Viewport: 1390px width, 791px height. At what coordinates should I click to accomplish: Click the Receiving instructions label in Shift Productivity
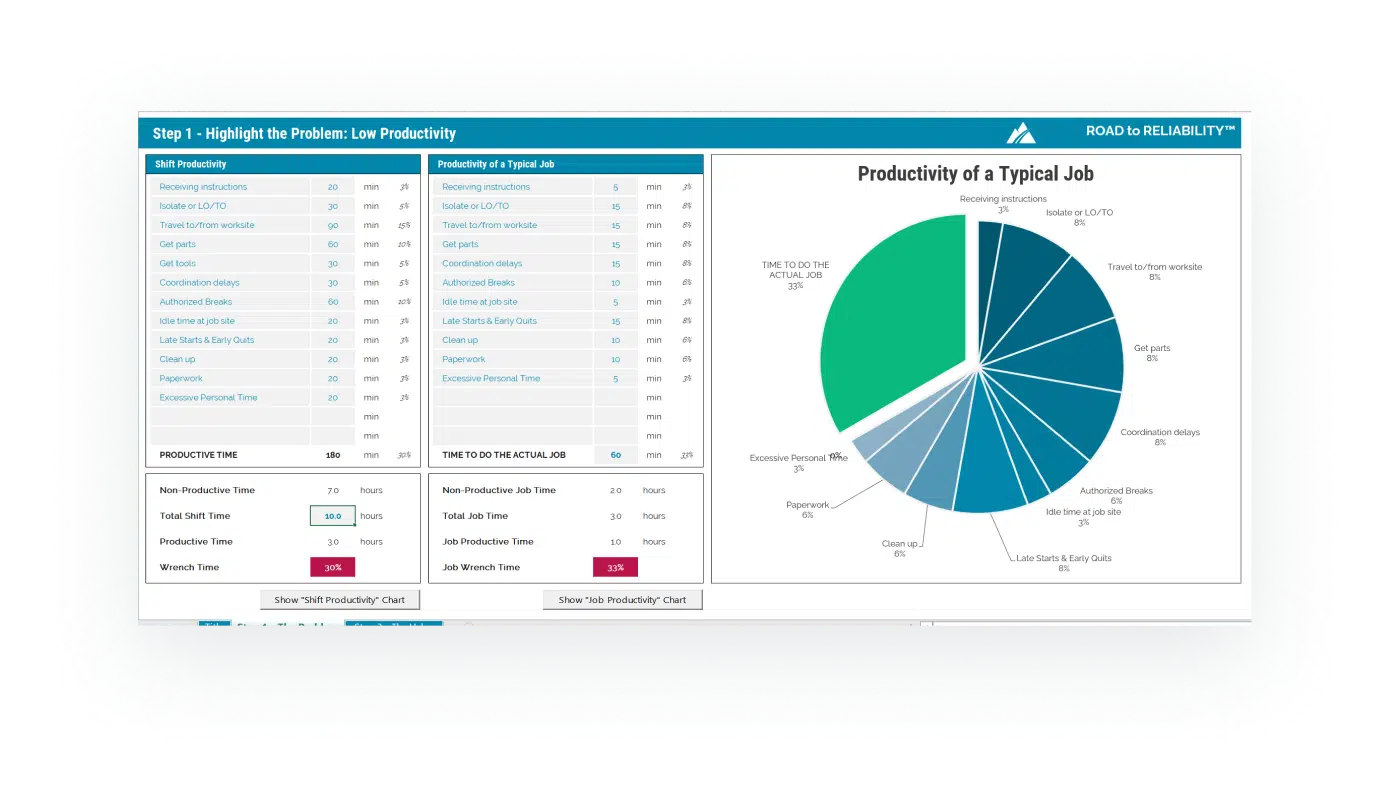click(x=203, y=187)
